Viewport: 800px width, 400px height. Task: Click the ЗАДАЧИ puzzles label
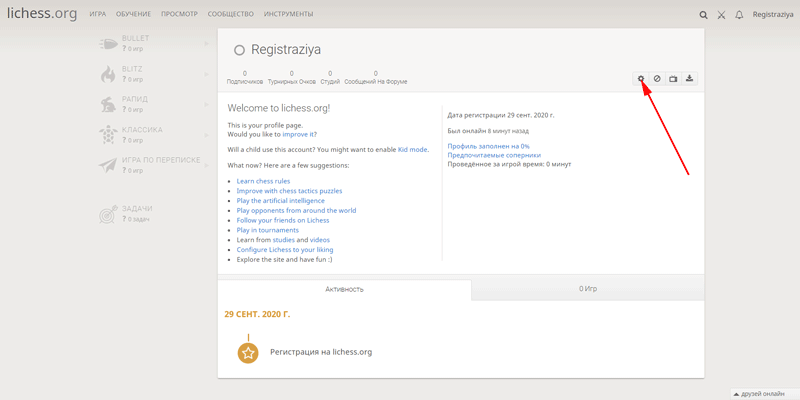(x=137, y=209)
